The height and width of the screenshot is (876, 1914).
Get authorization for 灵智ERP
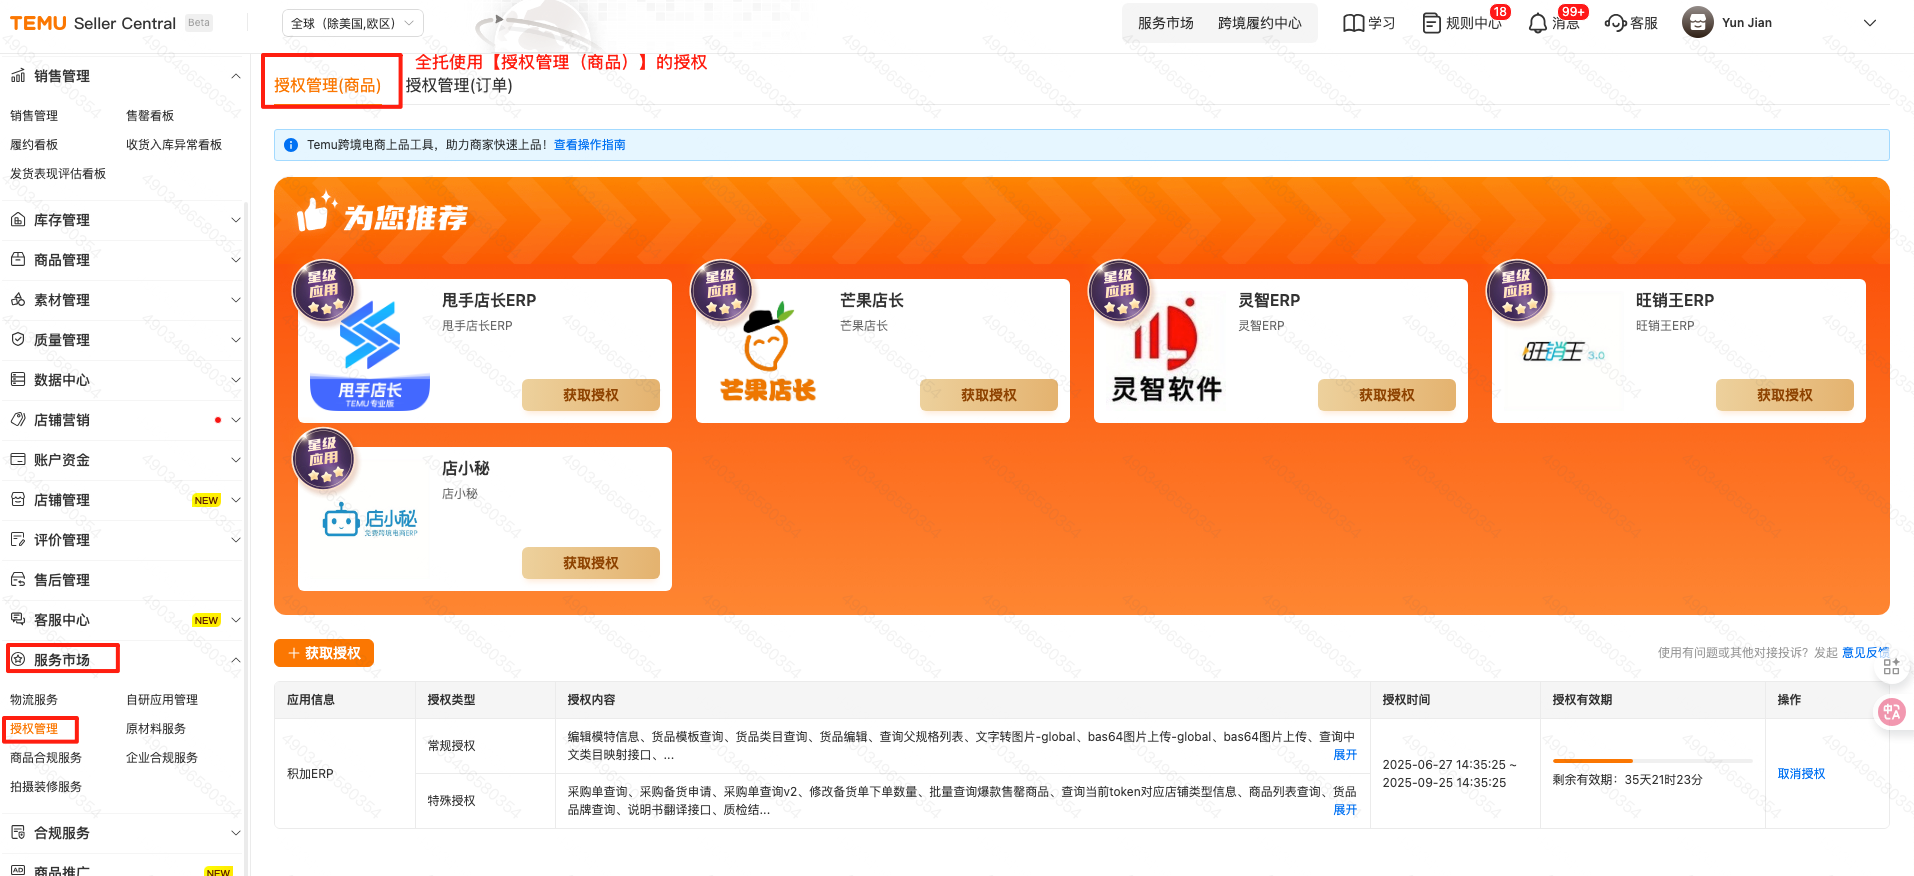1387,395
